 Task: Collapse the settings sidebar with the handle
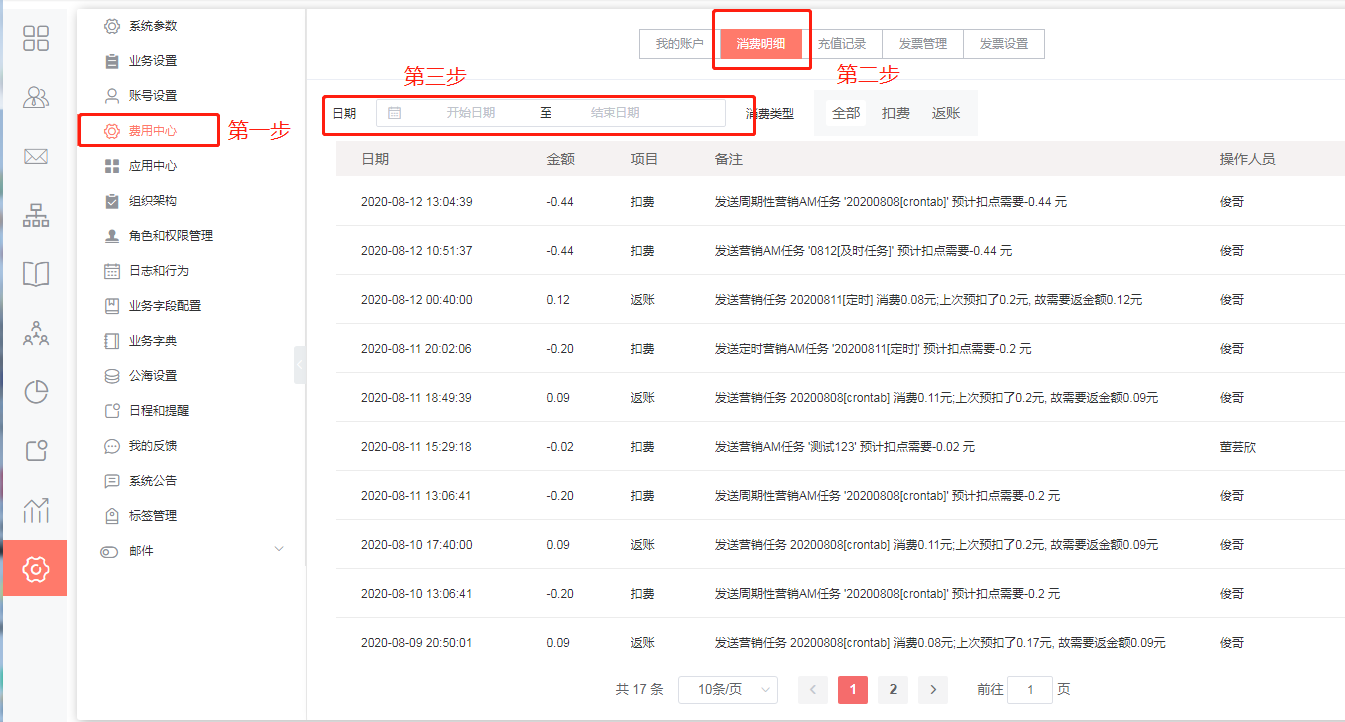[x=300, y=365]
